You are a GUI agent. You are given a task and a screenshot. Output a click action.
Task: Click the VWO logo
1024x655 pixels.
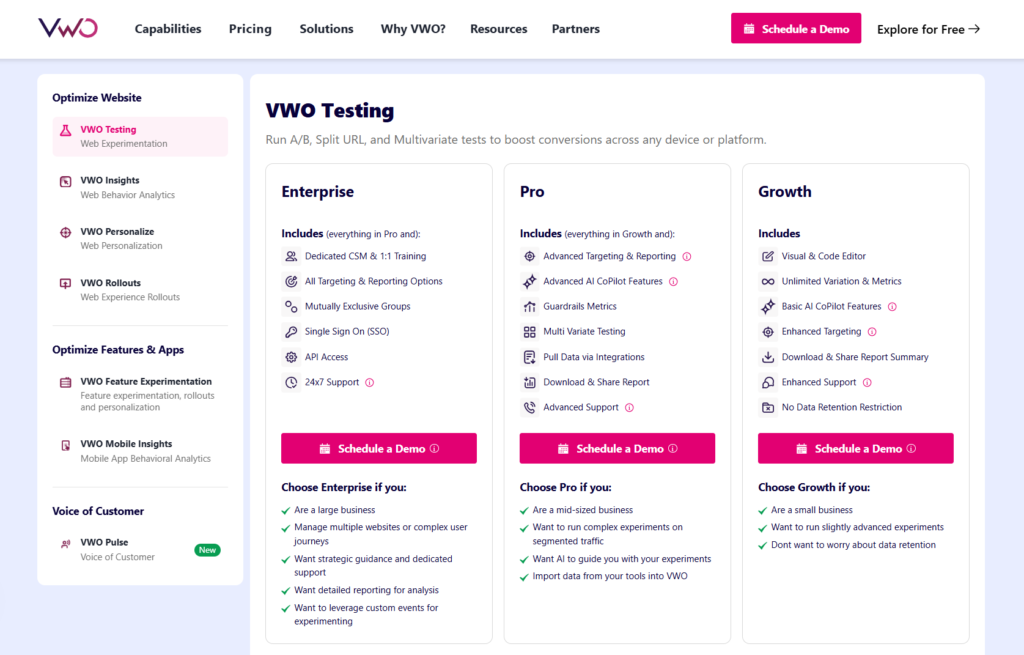coord(66,28)
